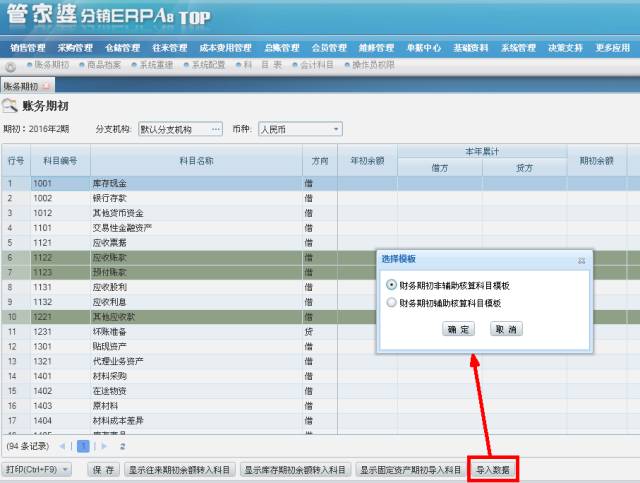Click the back arrow icon beside shortcuts
This screenshot has width=640, height=483.
coord(10,66)
